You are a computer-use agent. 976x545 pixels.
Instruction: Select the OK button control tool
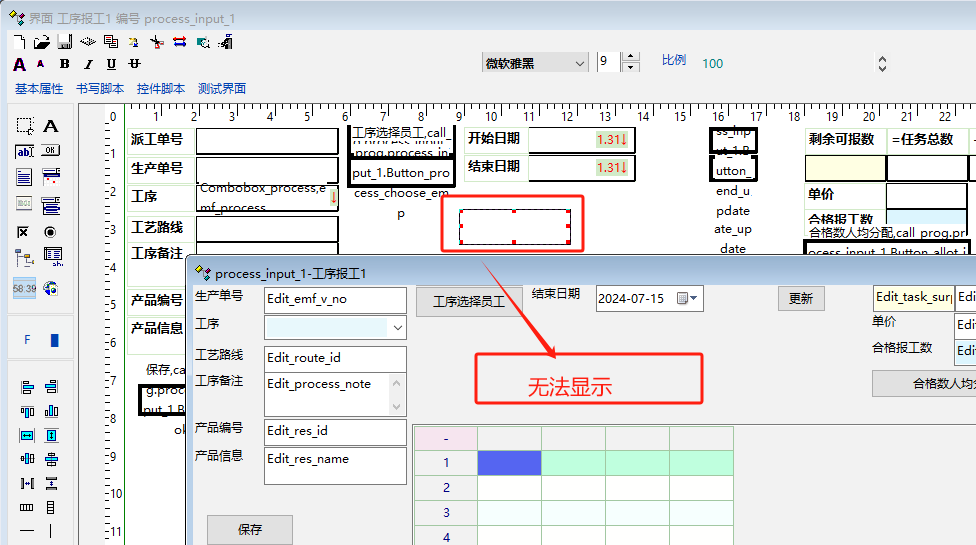[50, 152]
